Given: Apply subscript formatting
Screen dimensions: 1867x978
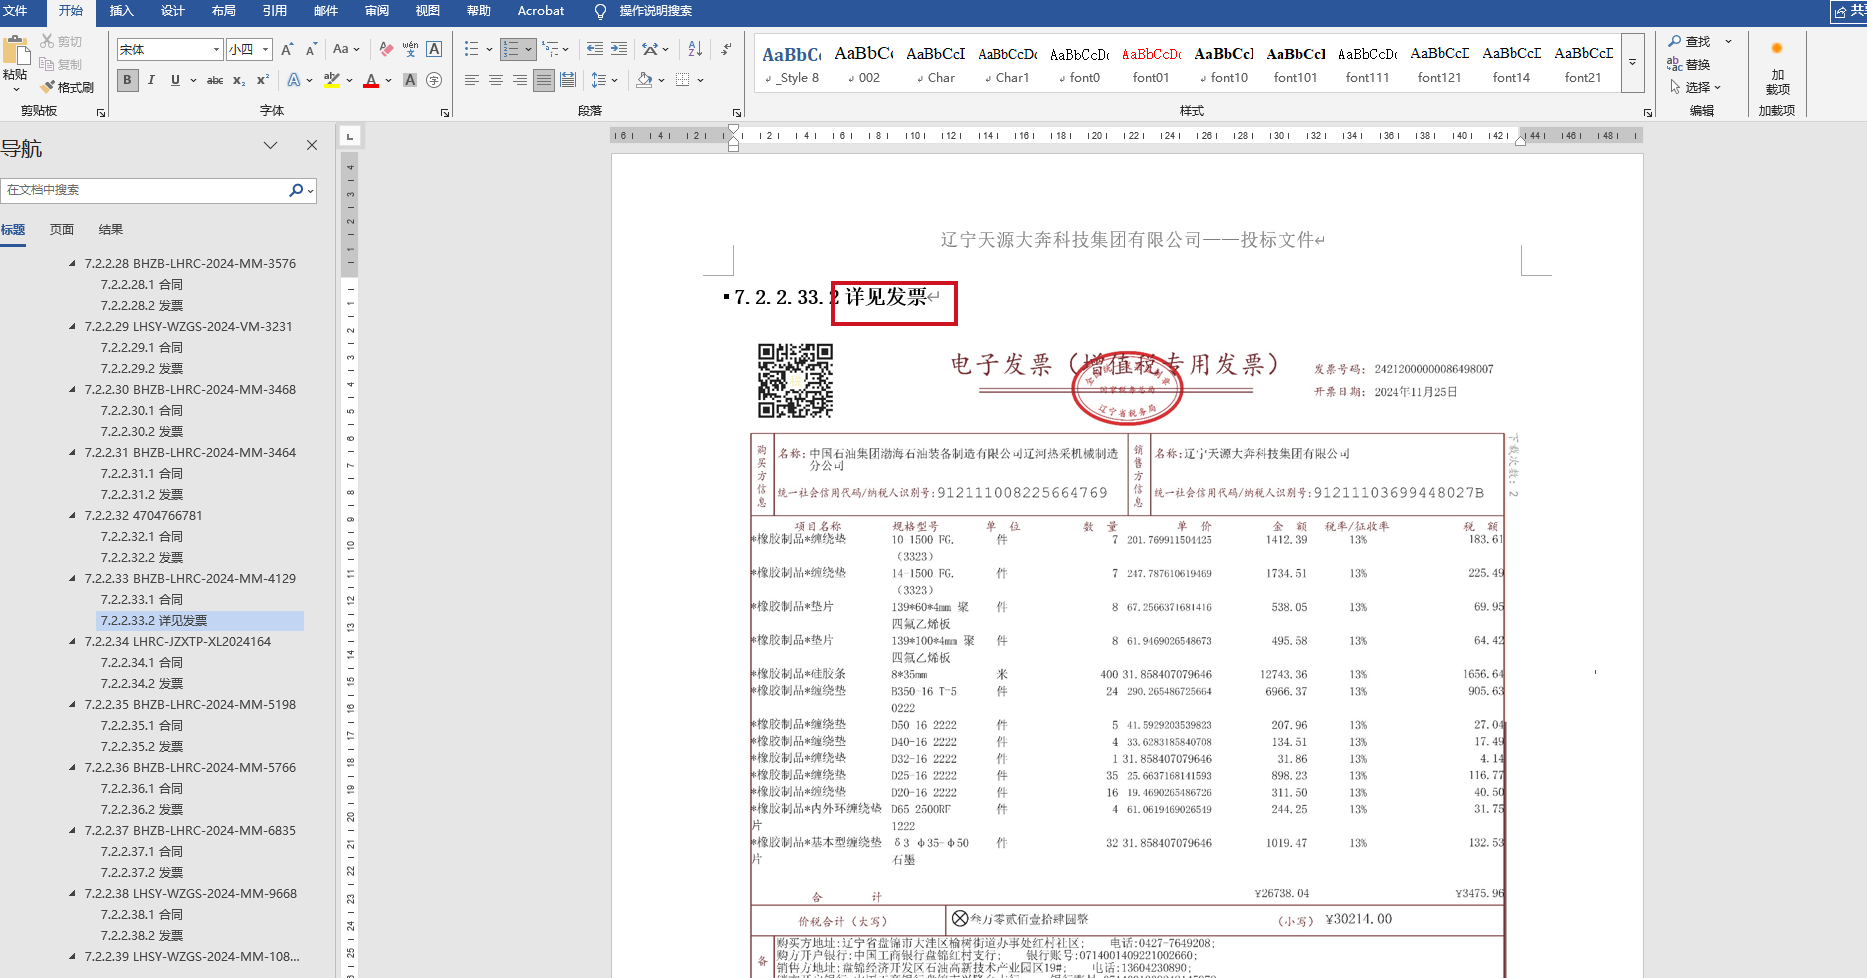Looking at the screenshot, I should point(239,80).
